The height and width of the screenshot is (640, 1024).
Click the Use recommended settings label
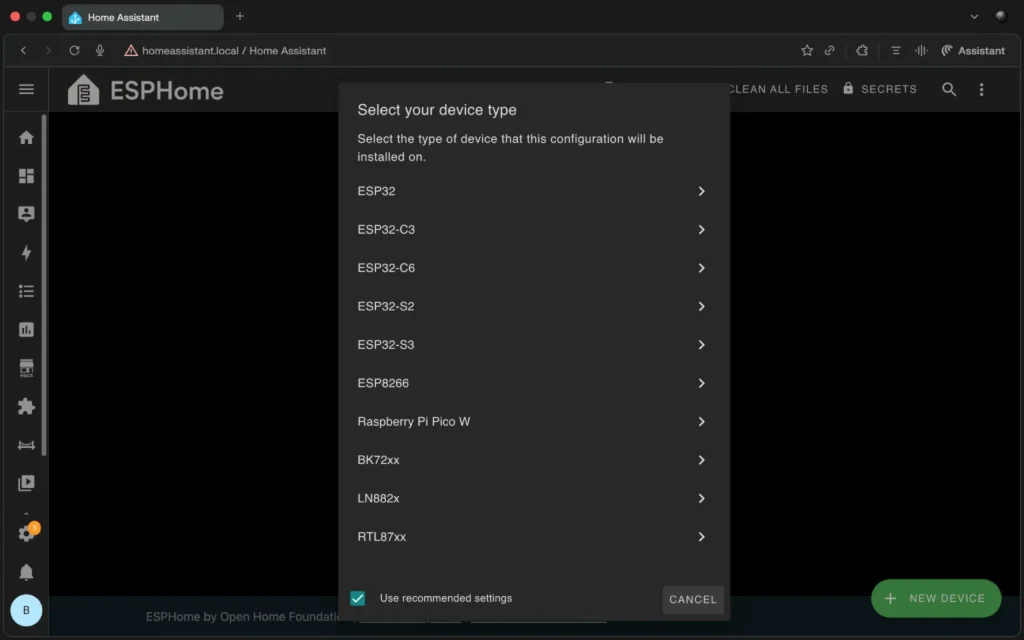tap(445, 598)
